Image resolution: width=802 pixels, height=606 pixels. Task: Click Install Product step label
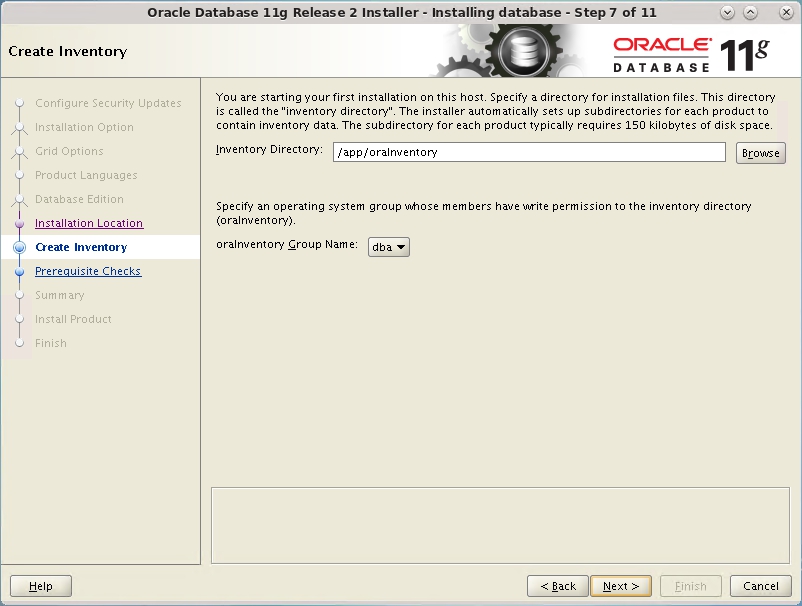point(73,319)
